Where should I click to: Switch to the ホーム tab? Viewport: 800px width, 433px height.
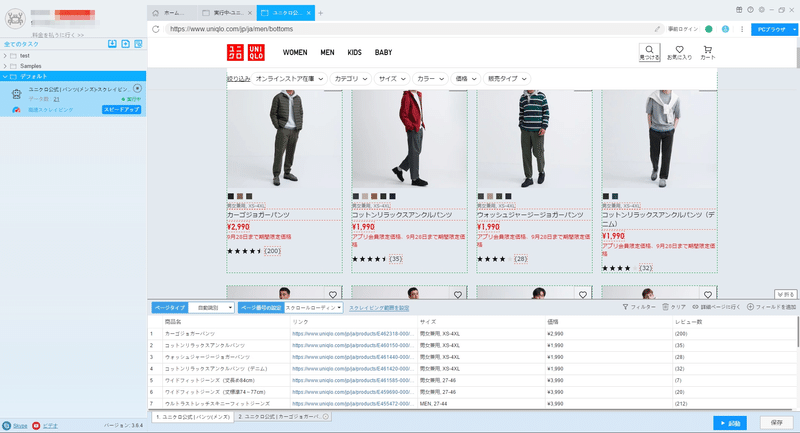click(172, 13)
